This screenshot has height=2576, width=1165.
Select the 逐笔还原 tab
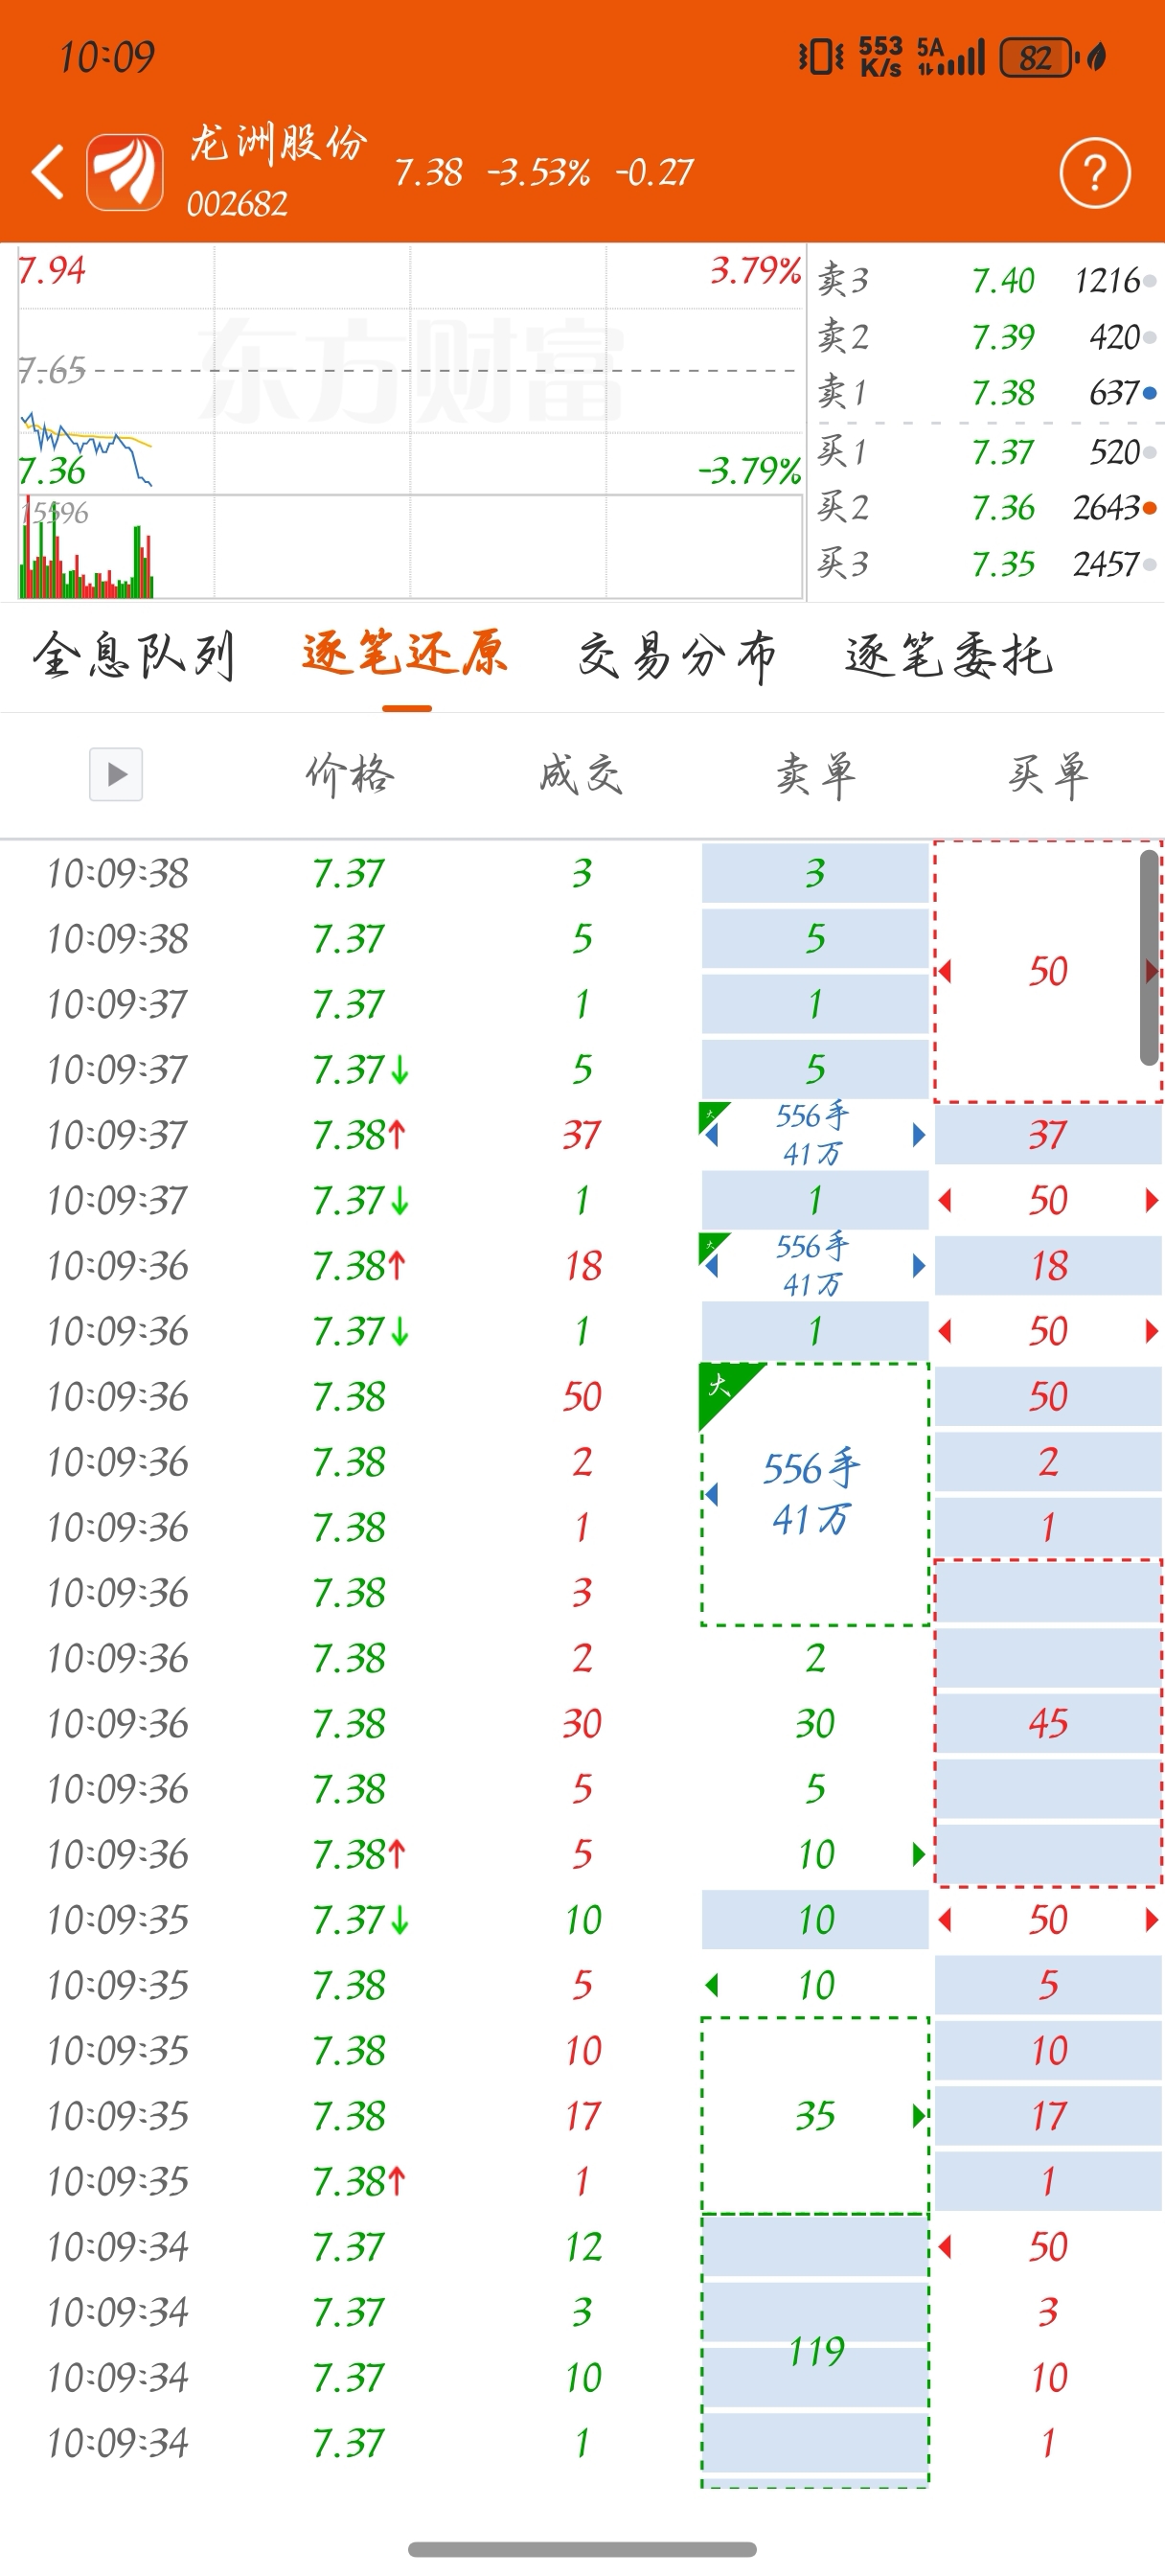(x=405, y=657)
